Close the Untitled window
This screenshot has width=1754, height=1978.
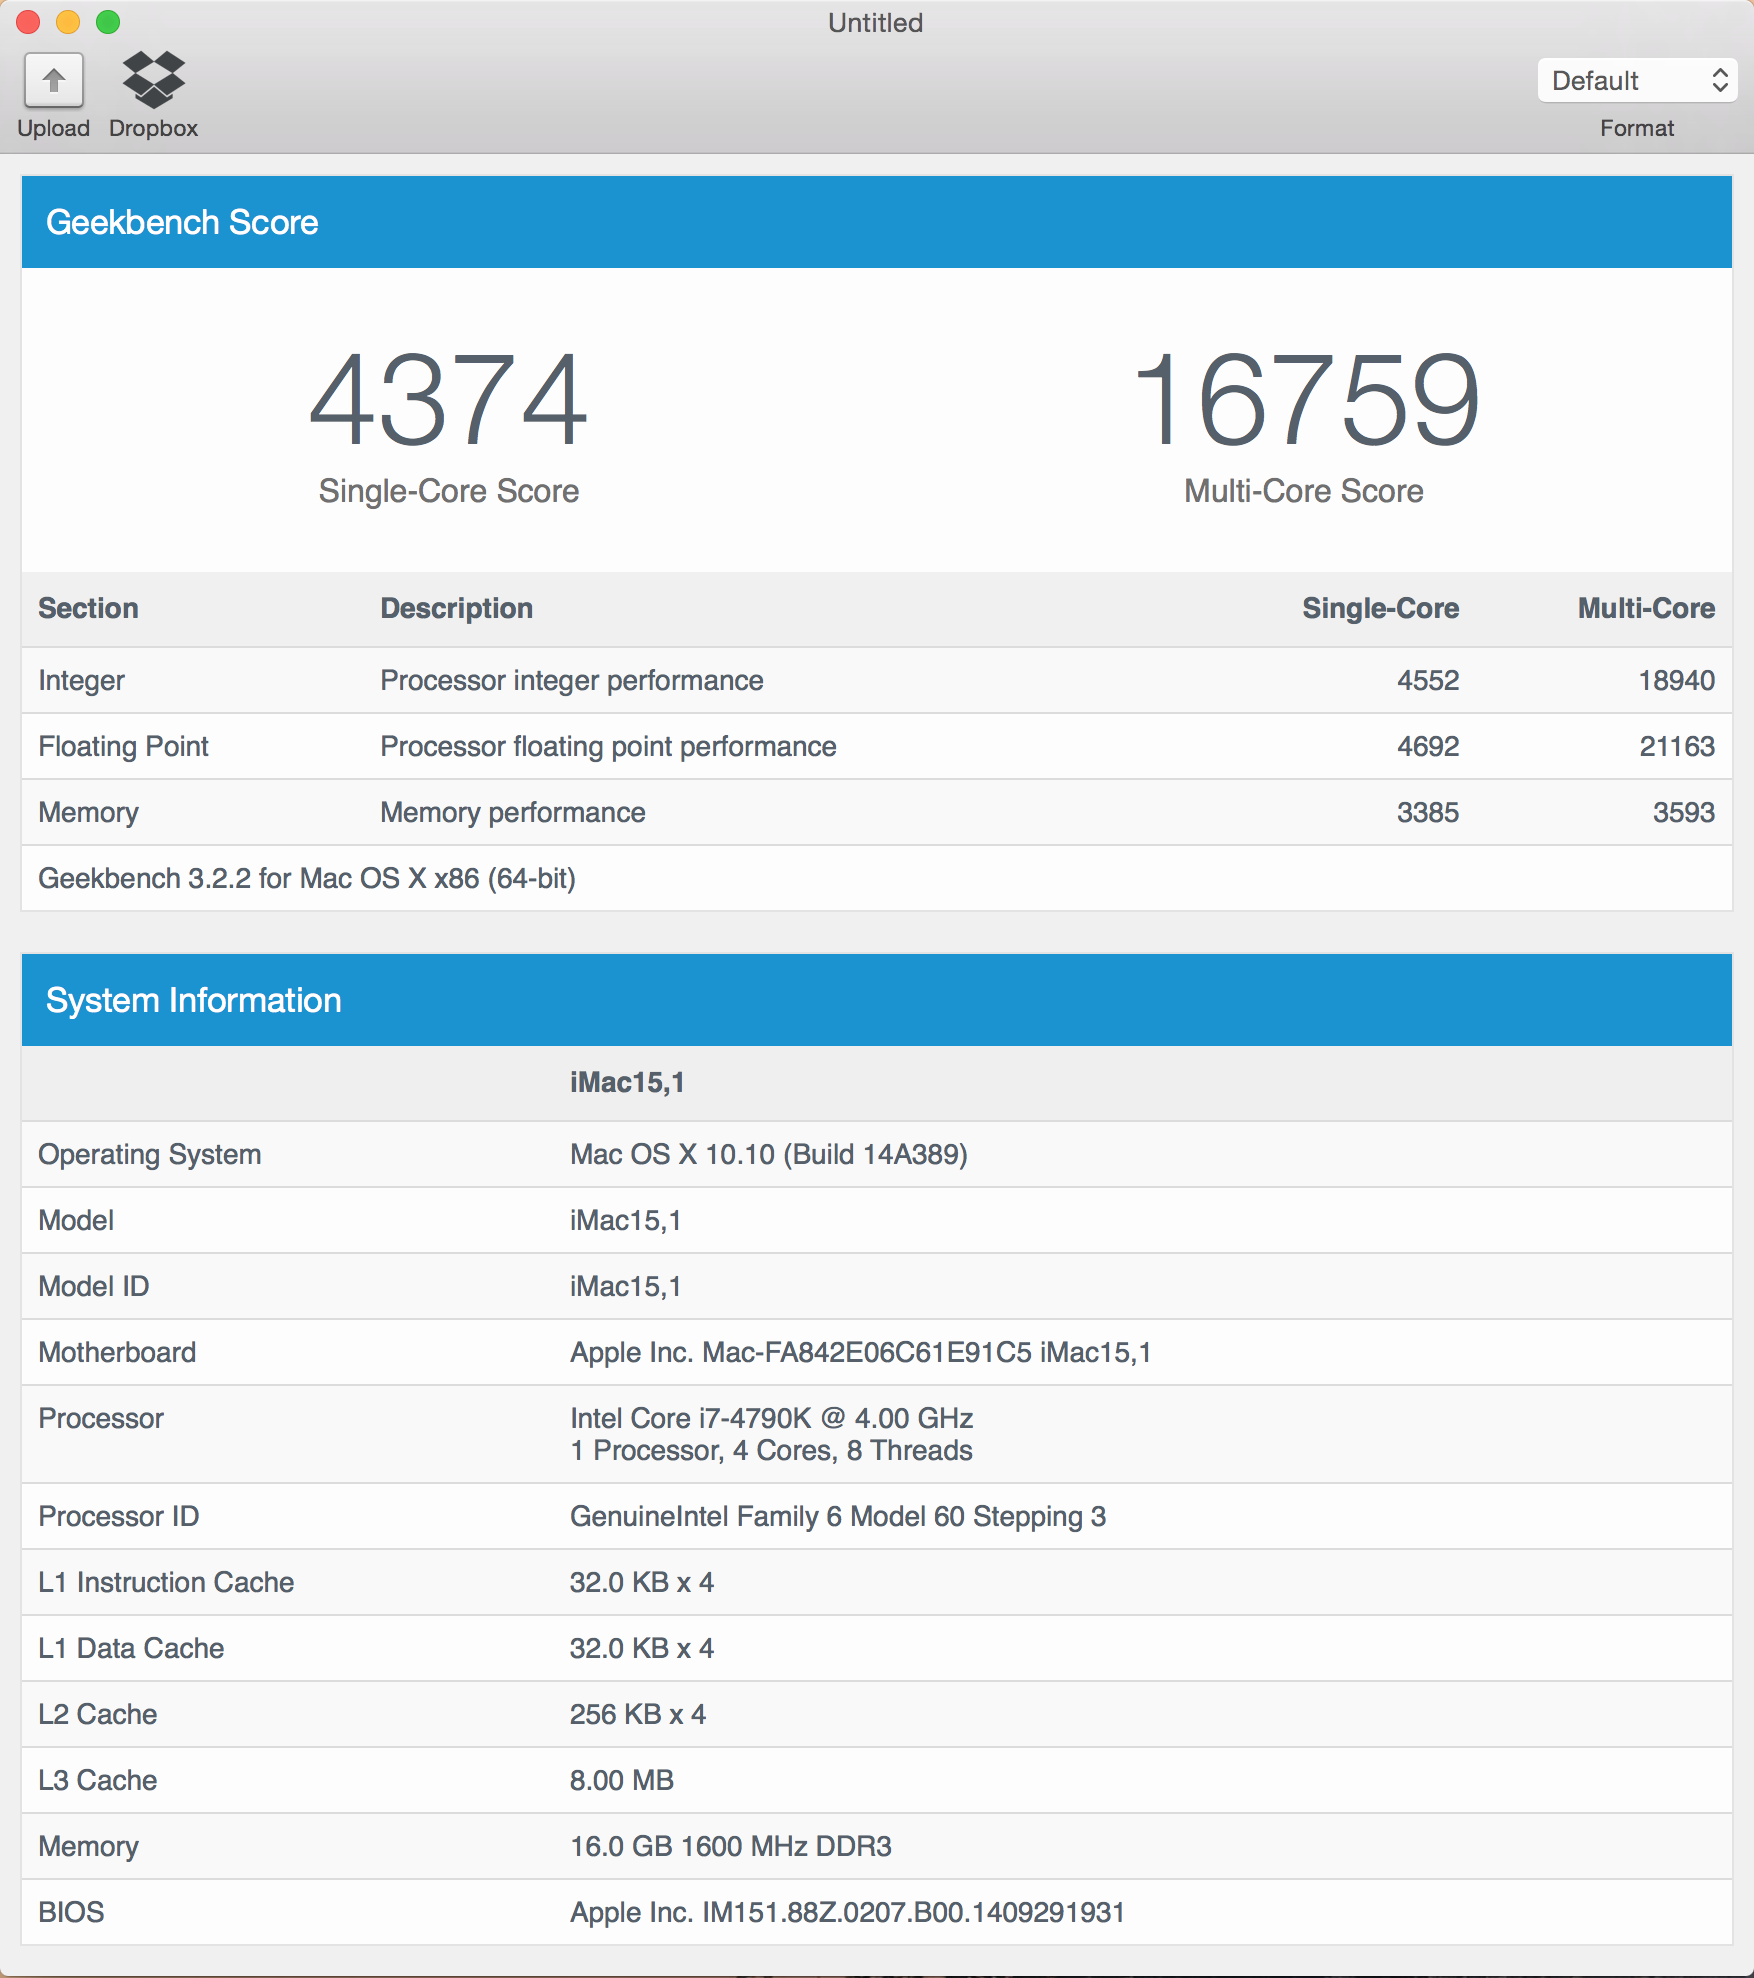[x=28, y=22]
